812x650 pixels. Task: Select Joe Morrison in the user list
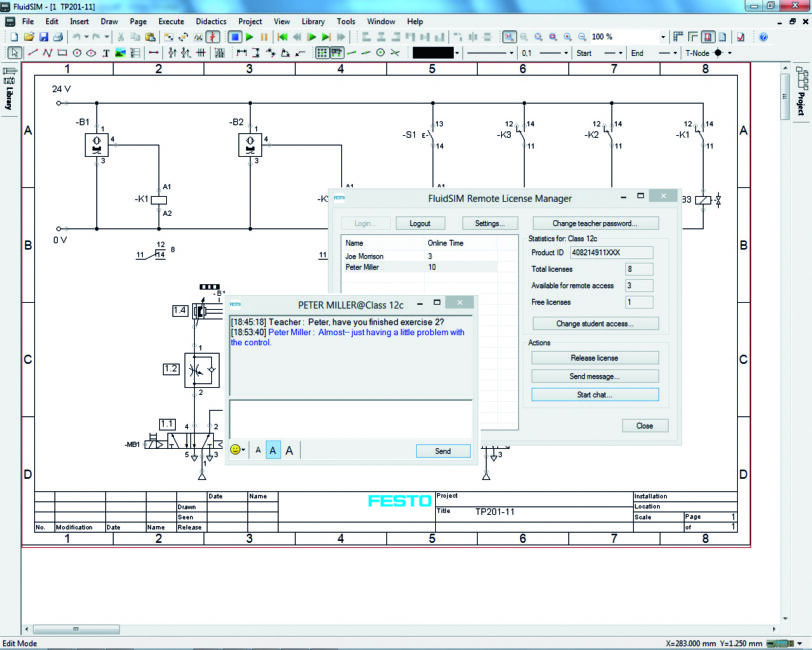(x=419, y=256)
